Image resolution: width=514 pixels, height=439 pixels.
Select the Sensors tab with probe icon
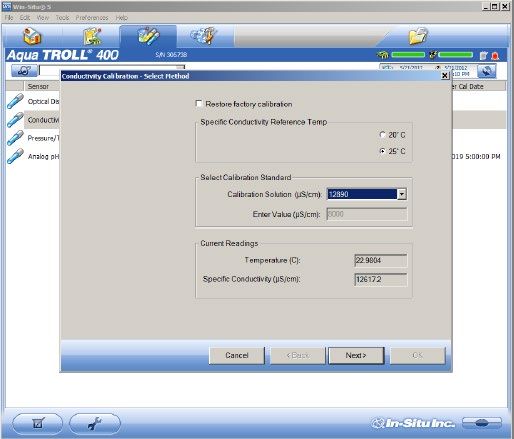[x=148, y=36]
